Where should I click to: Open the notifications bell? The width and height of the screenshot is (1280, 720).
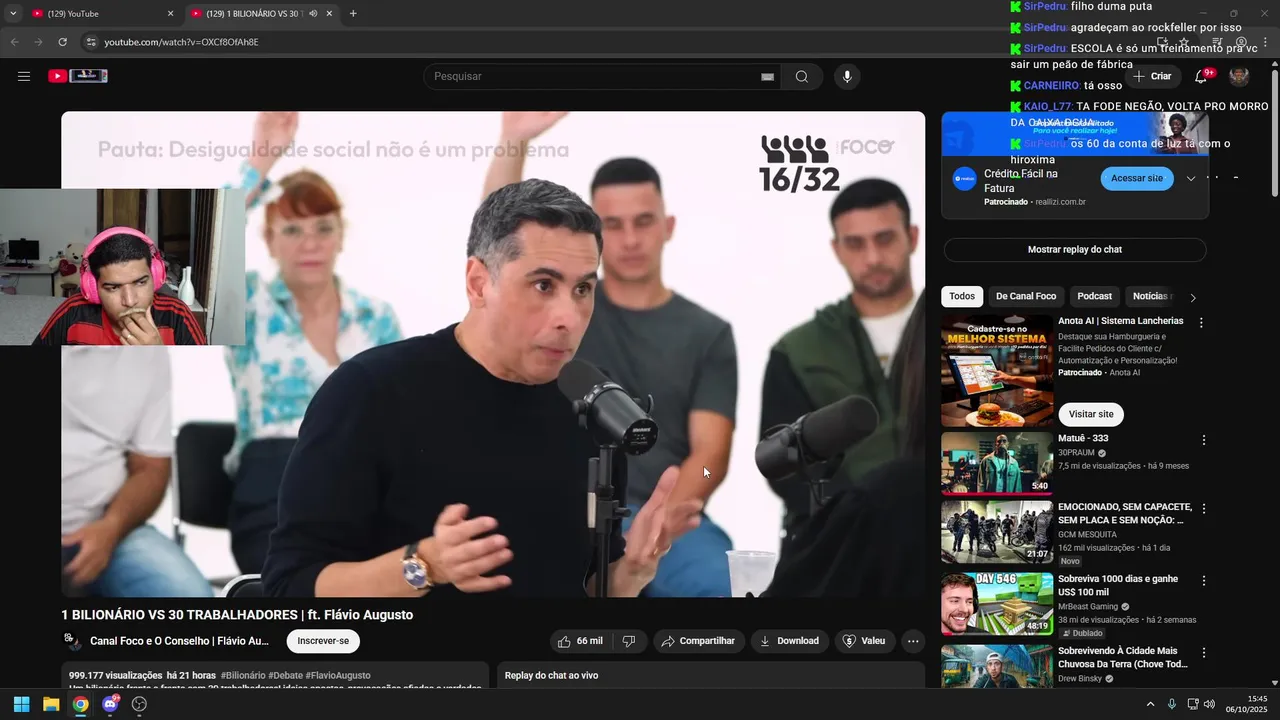1202,76
